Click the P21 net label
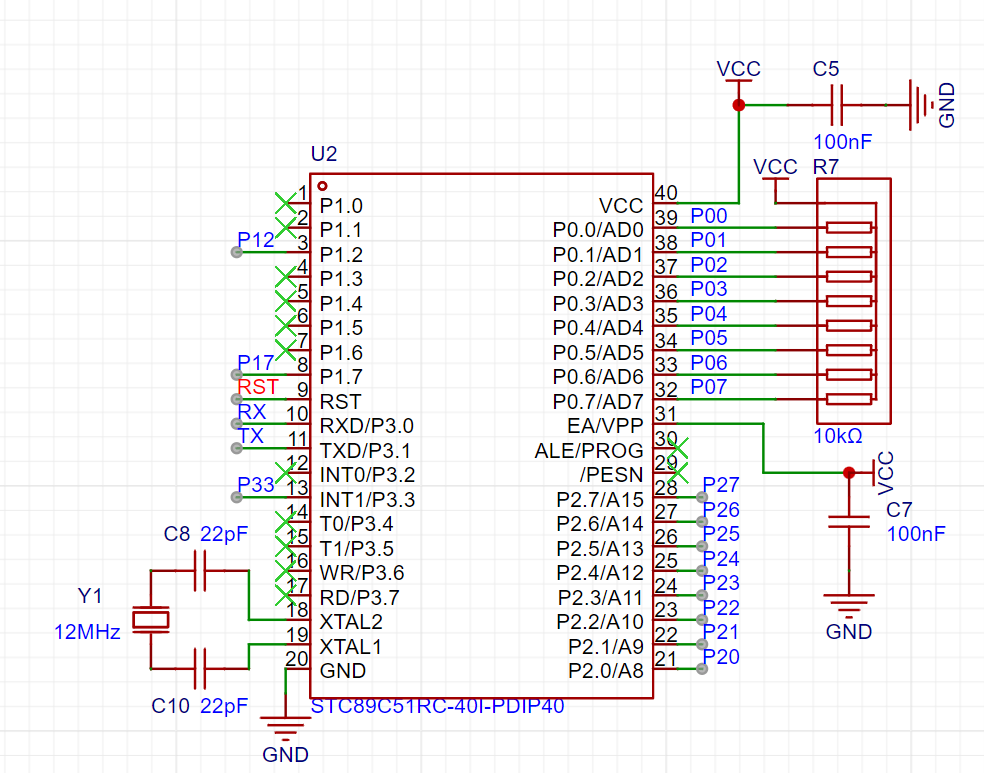Viewport: 984px width, 773px height. coord(720,632)
